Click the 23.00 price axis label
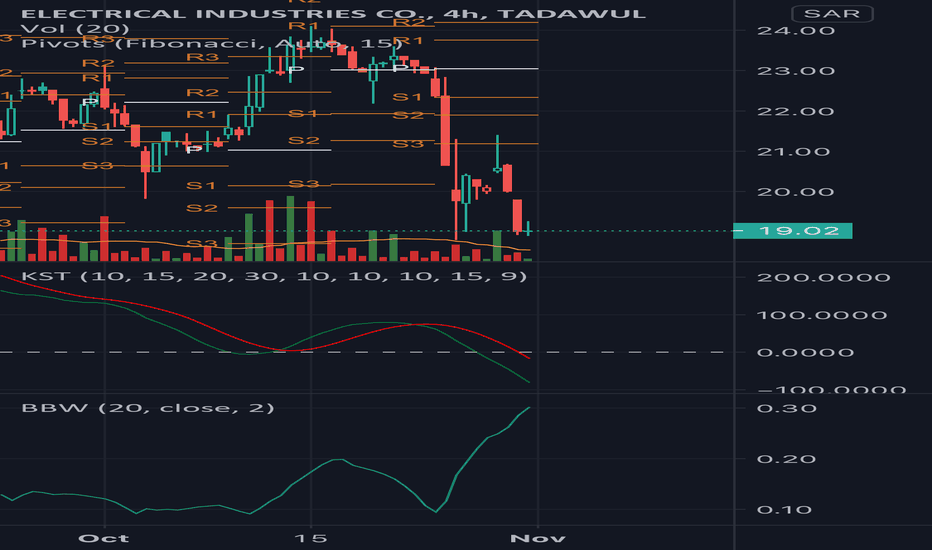The width and height of the screenshot is (932, 550). 796,71
